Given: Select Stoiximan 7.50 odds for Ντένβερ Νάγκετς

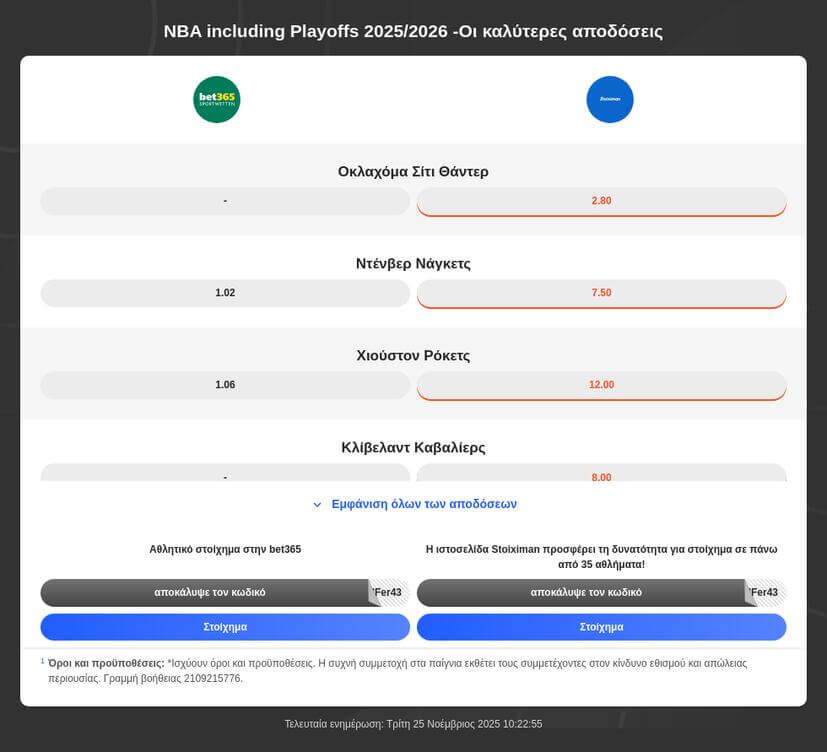Looking at the screenshot, I should click(x=601, y=293).
